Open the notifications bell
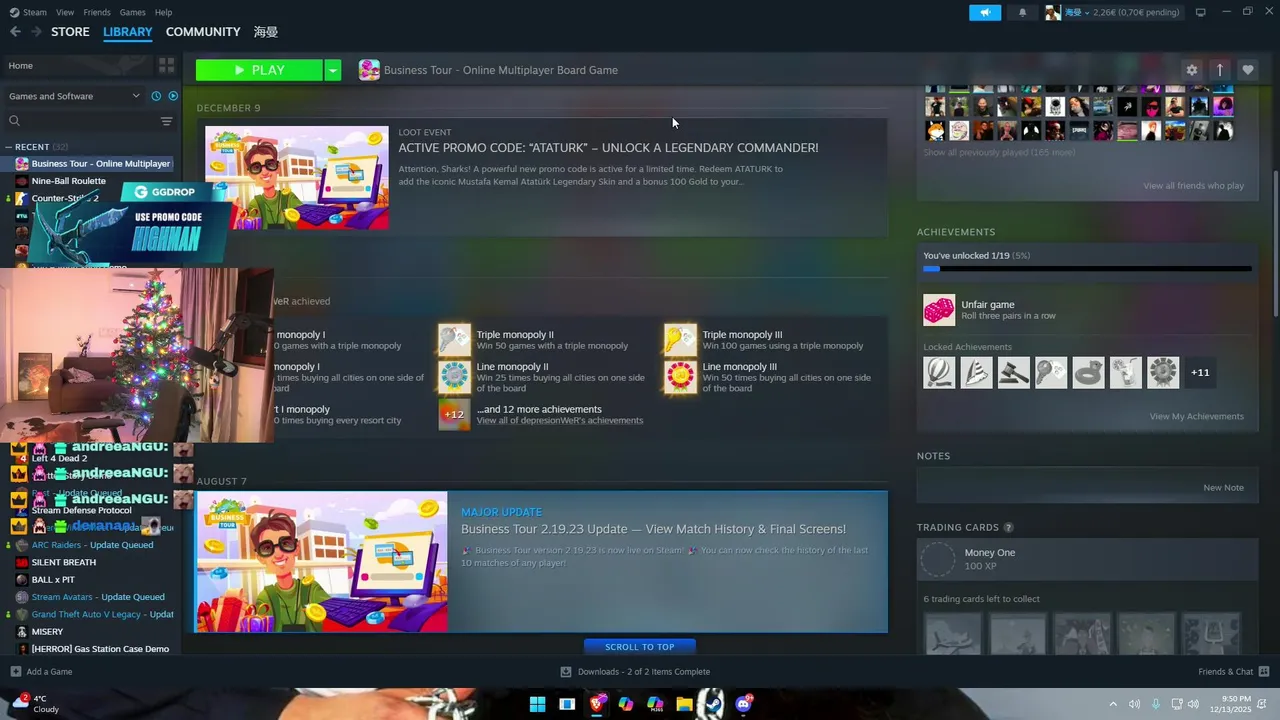The height and width of the screenshot is (720, 1280). (1022, 12)
